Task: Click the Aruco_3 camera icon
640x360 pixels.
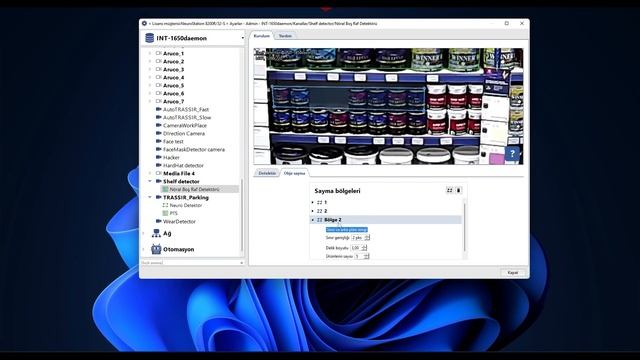Action: 159,69
